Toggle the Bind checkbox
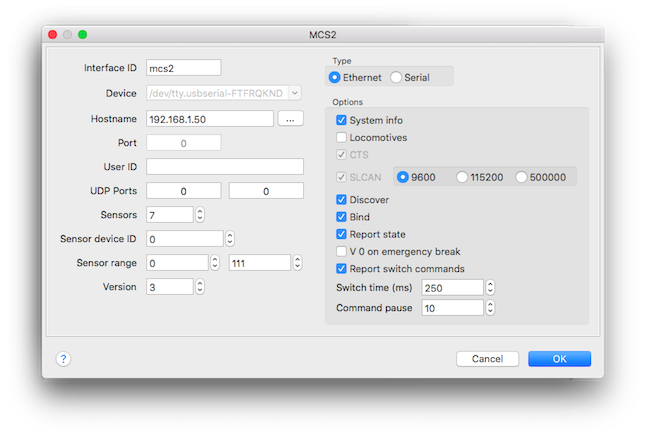Image resolution: width=646 pixels, height=438 pixels. (x=342, y=216)
